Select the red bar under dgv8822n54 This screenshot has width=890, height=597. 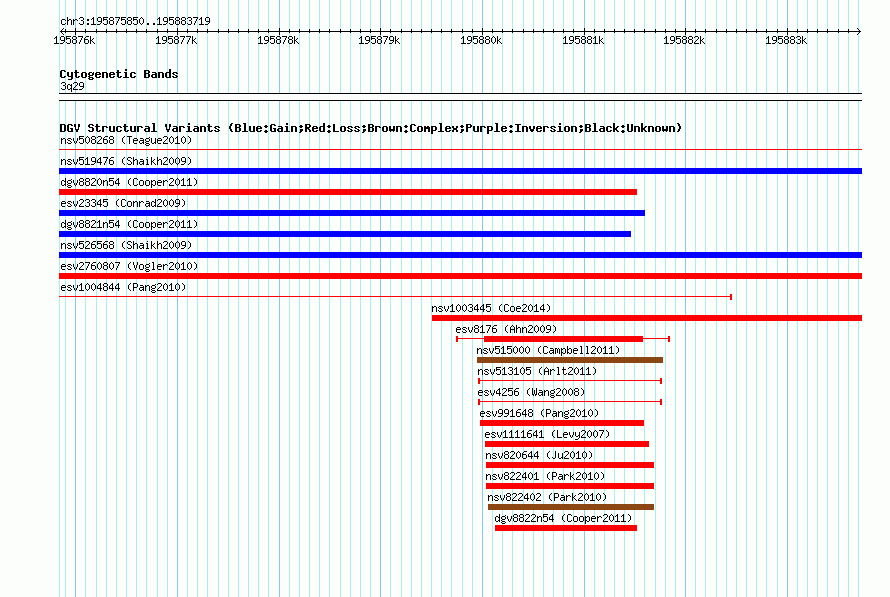566,528
